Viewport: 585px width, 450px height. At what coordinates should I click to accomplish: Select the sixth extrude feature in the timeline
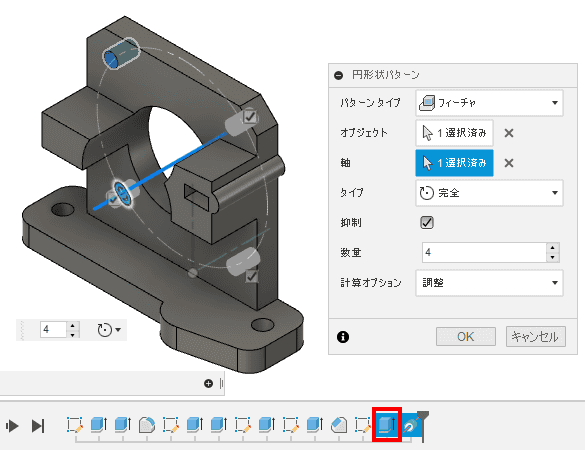point(315,425)
